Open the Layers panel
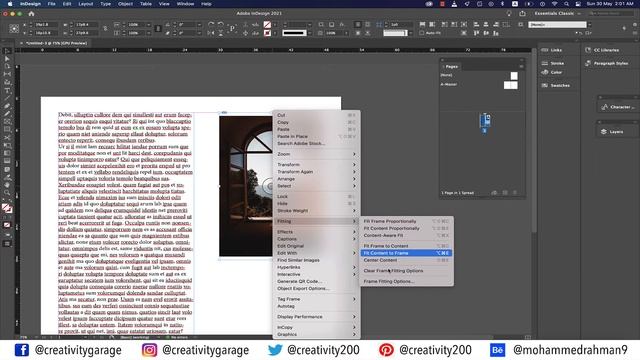This screenshot has height=360, width=640. [x=612, y=132]
